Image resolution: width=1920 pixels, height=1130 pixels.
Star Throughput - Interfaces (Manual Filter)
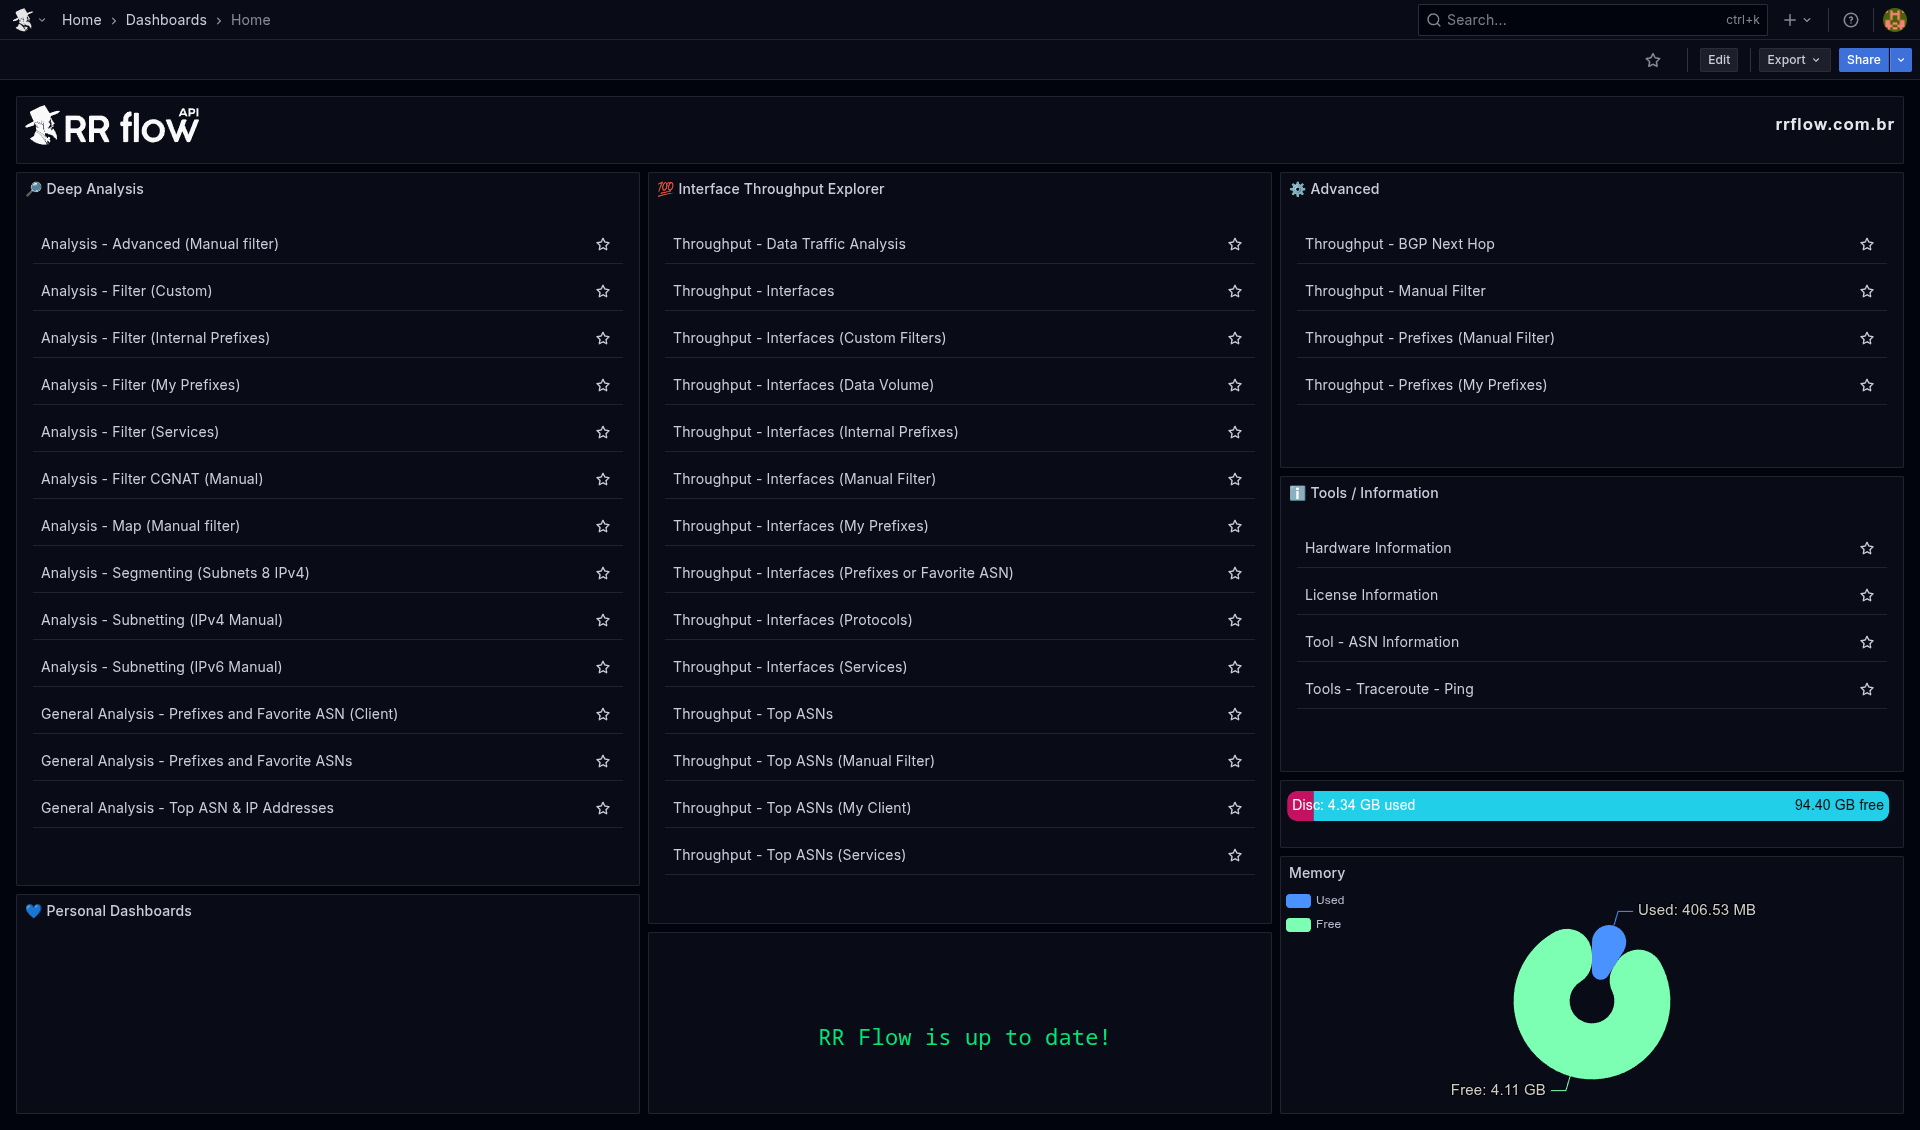pyautogui.click(x=1235, y=479)
